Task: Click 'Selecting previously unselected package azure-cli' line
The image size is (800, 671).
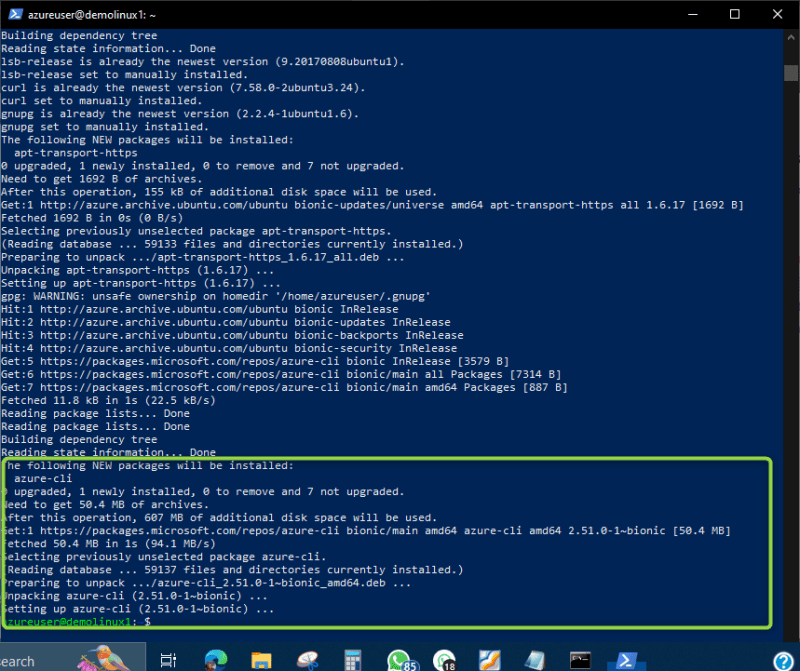Action: [x=164, y=557]
